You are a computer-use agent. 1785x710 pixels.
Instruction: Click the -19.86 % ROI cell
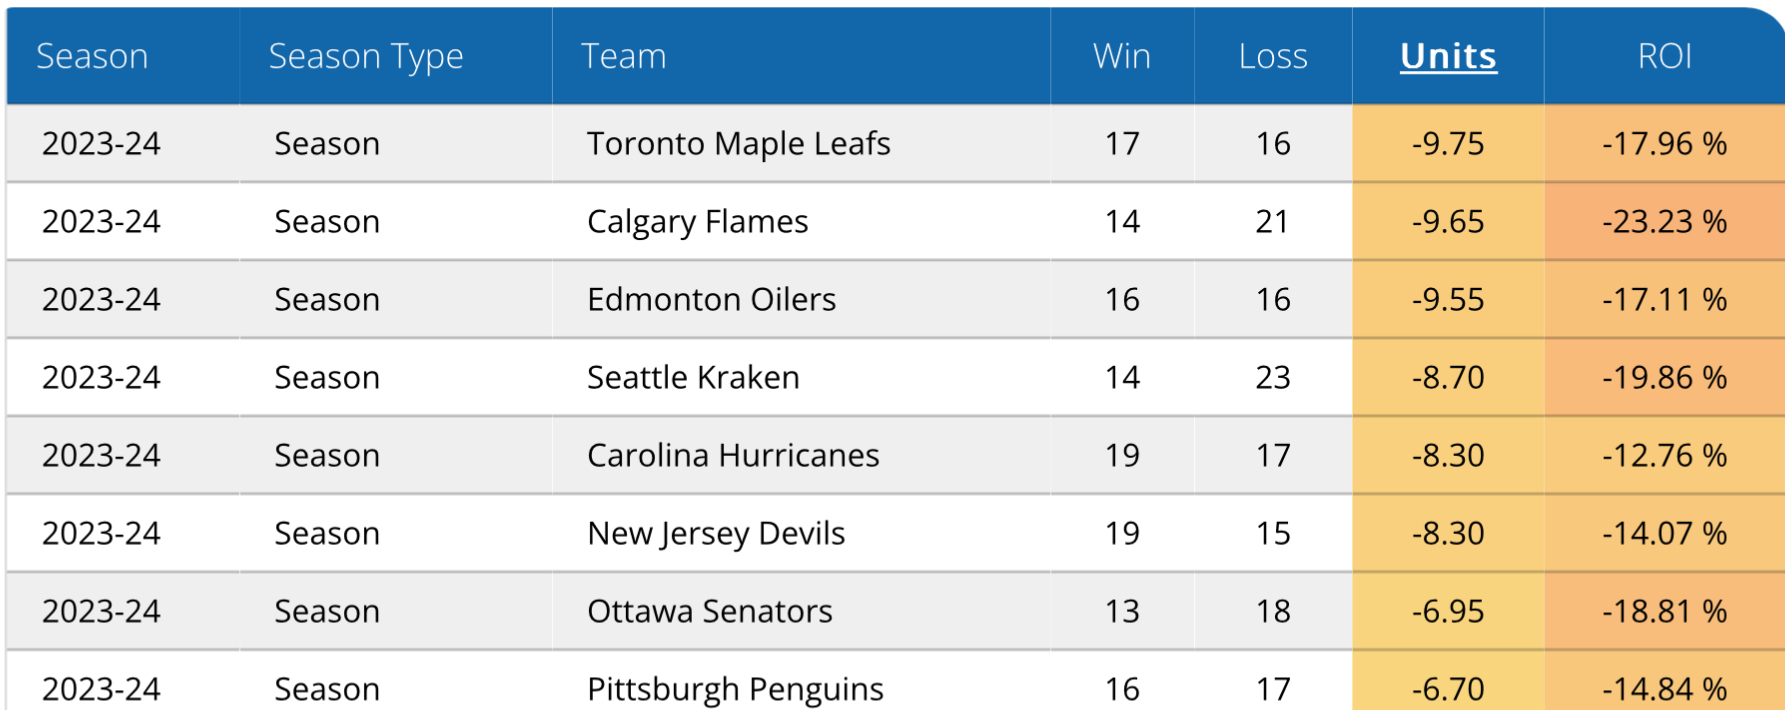click(x=1664, y=378)
